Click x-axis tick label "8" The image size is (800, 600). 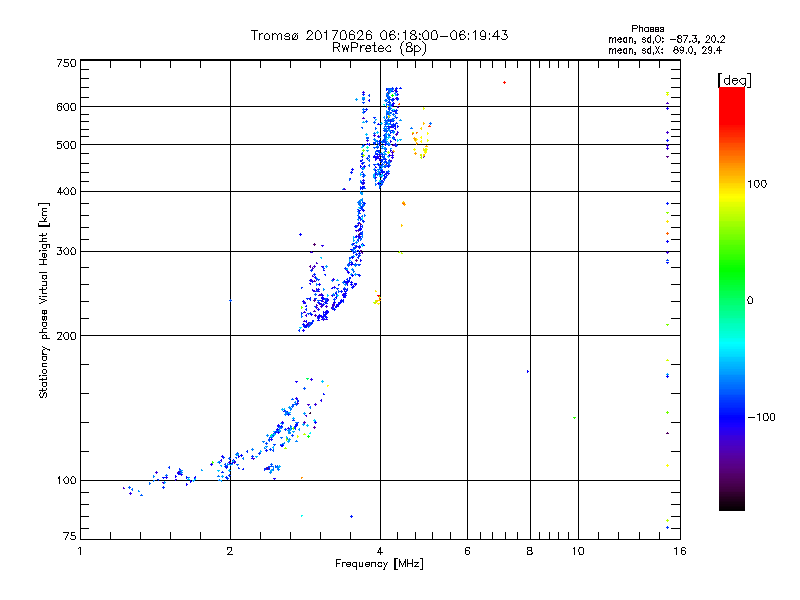pyautogui.click(x=530, y=551)
